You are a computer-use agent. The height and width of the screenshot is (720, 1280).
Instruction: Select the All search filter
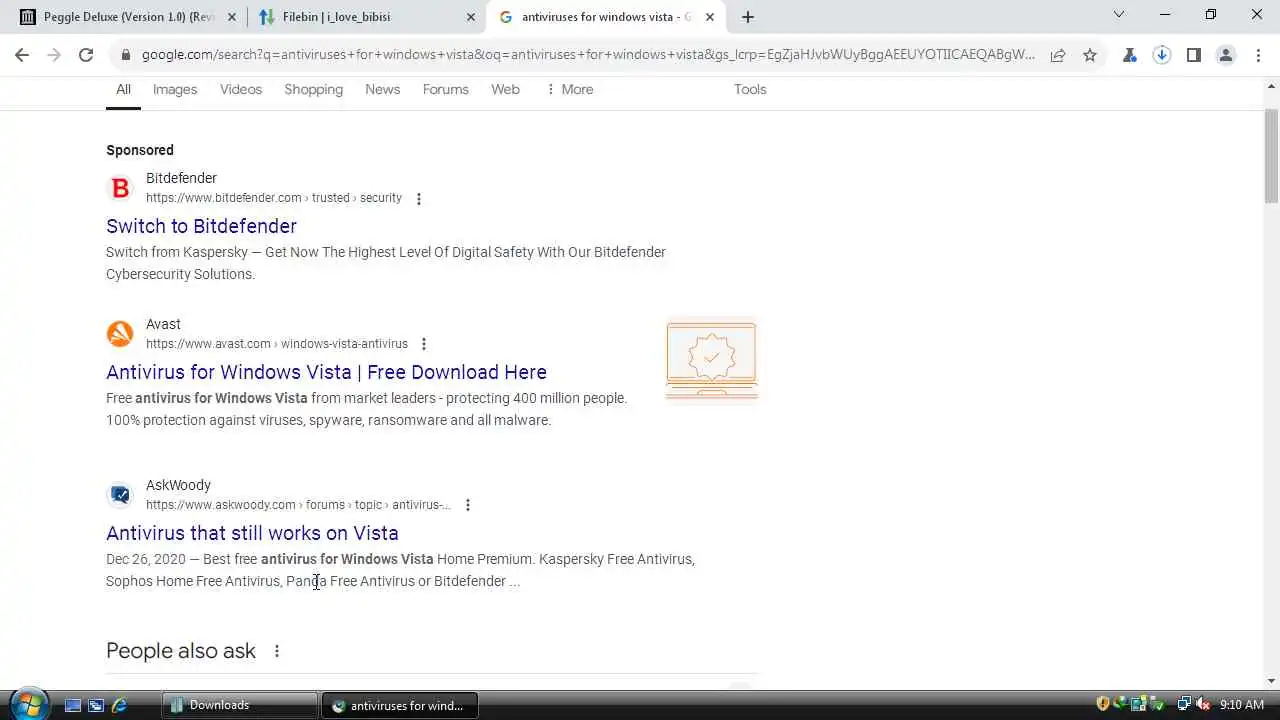point(123,89)
